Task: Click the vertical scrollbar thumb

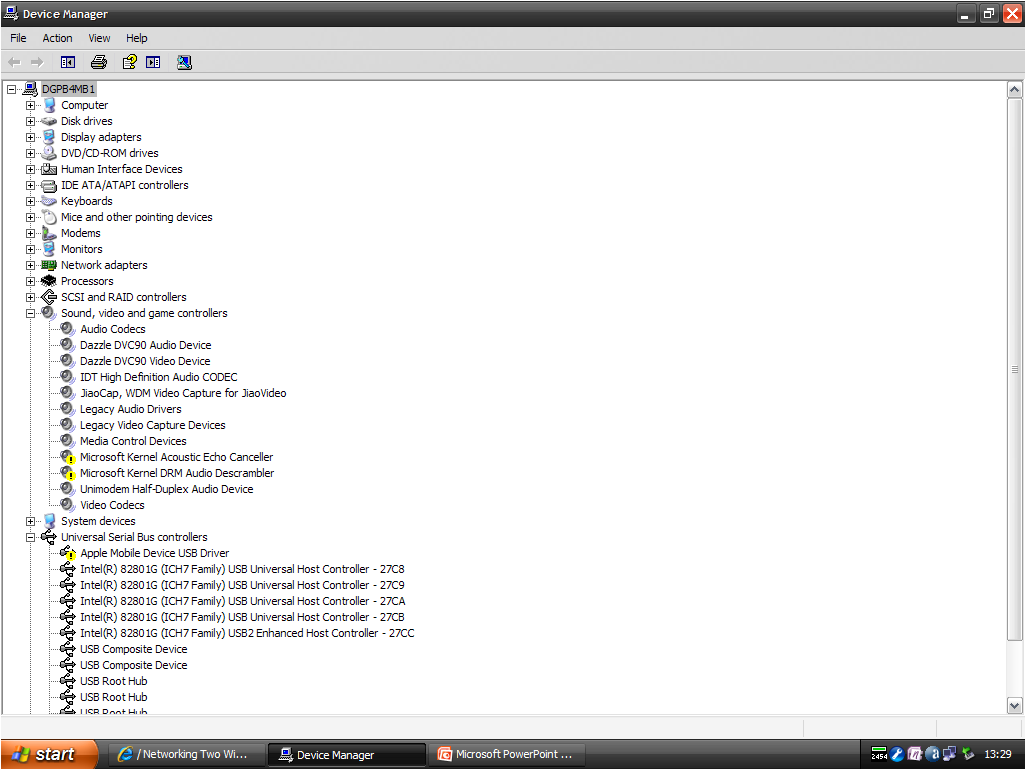Action: 1014,370
